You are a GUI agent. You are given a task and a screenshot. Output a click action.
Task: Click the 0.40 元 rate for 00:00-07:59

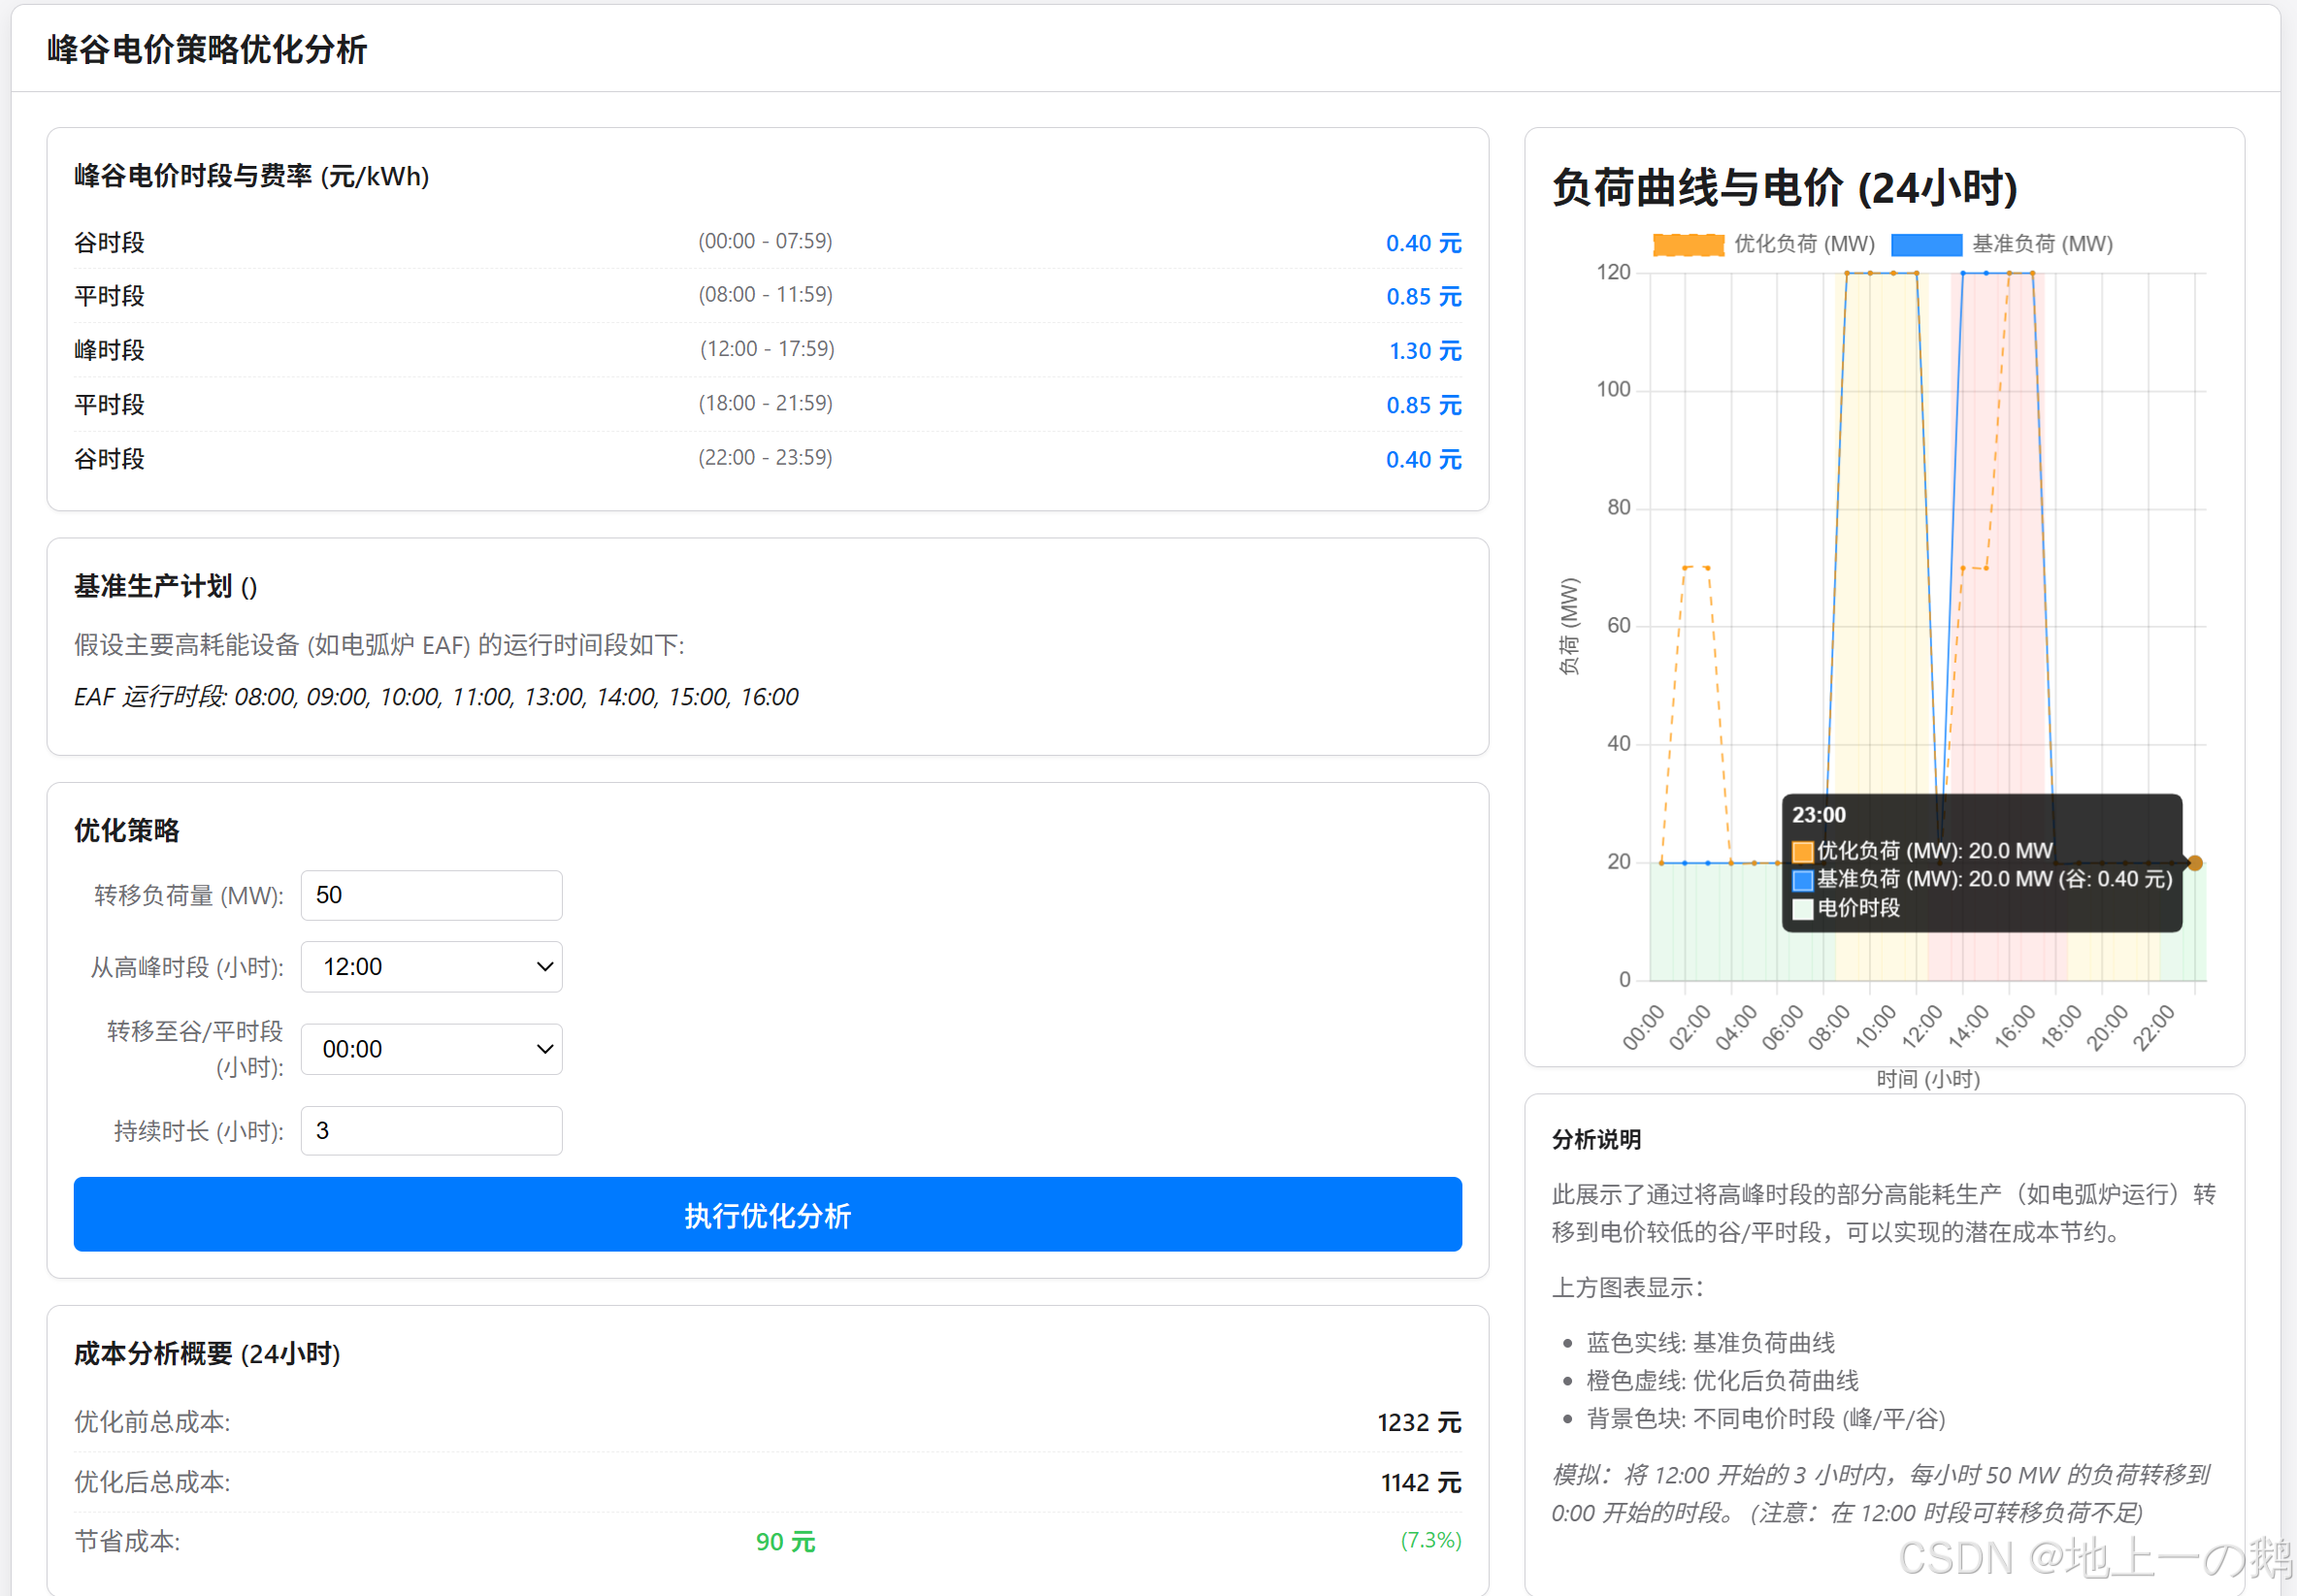(x=1423, y=243)
